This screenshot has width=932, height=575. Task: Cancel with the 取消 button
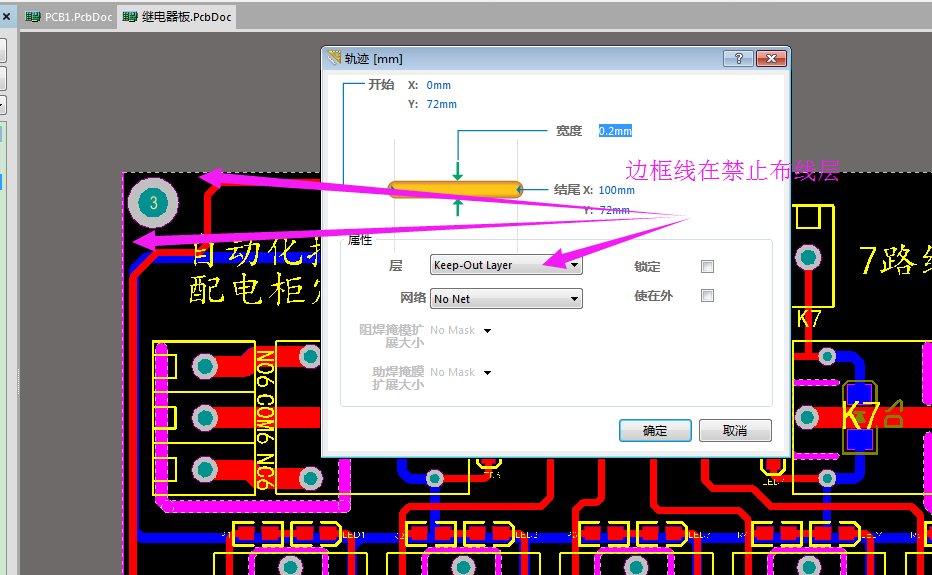pos(735,431)
